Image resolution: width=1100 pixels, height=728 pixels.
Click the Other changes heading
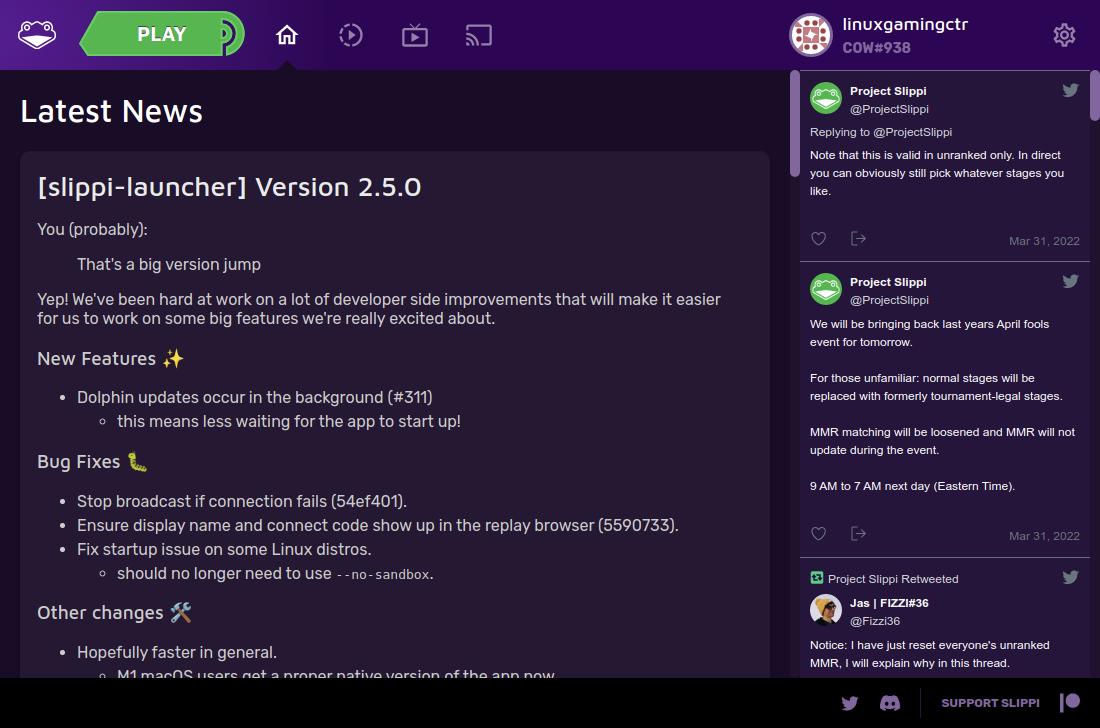click(x=114, y=613)
